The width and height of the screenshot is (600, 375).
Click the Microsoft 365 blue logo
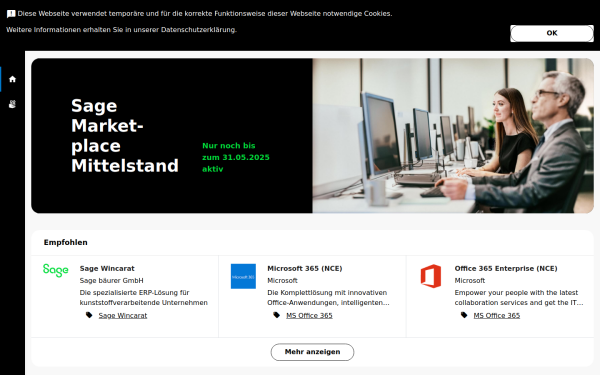tap(243, 276)
